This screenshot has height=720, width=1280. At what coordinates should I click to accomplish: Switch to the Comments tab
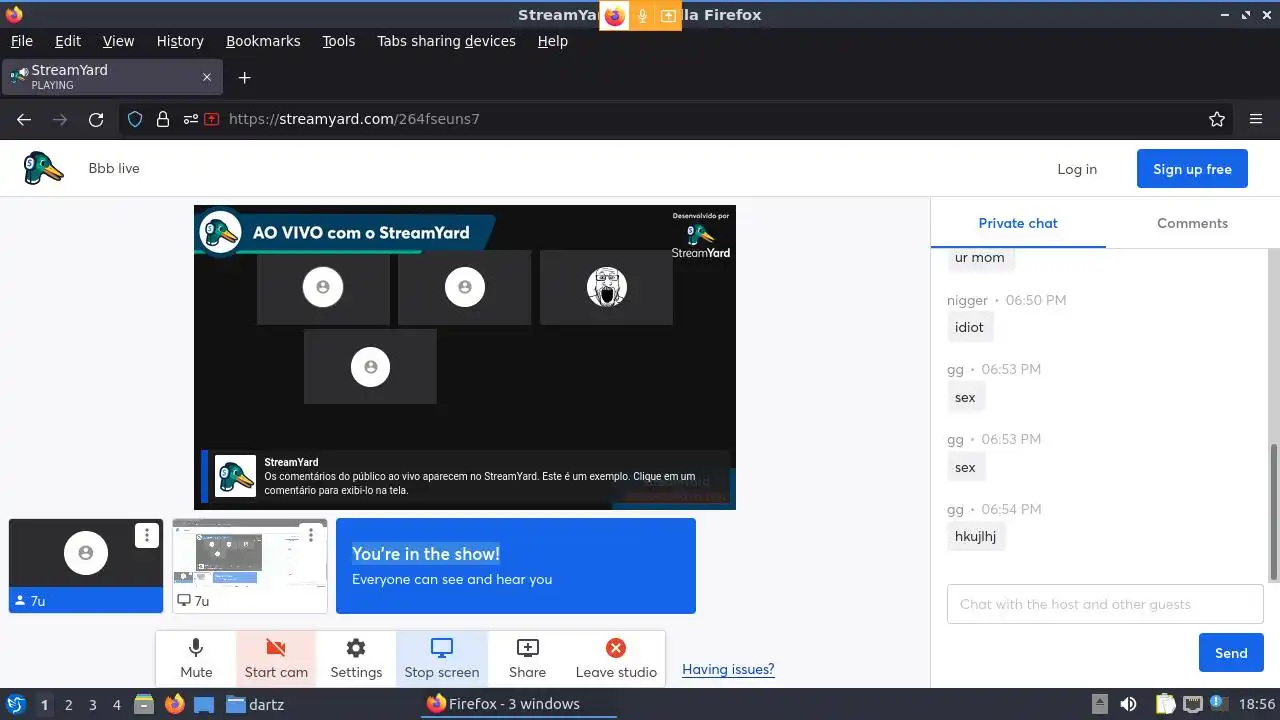coord(1192,223)
